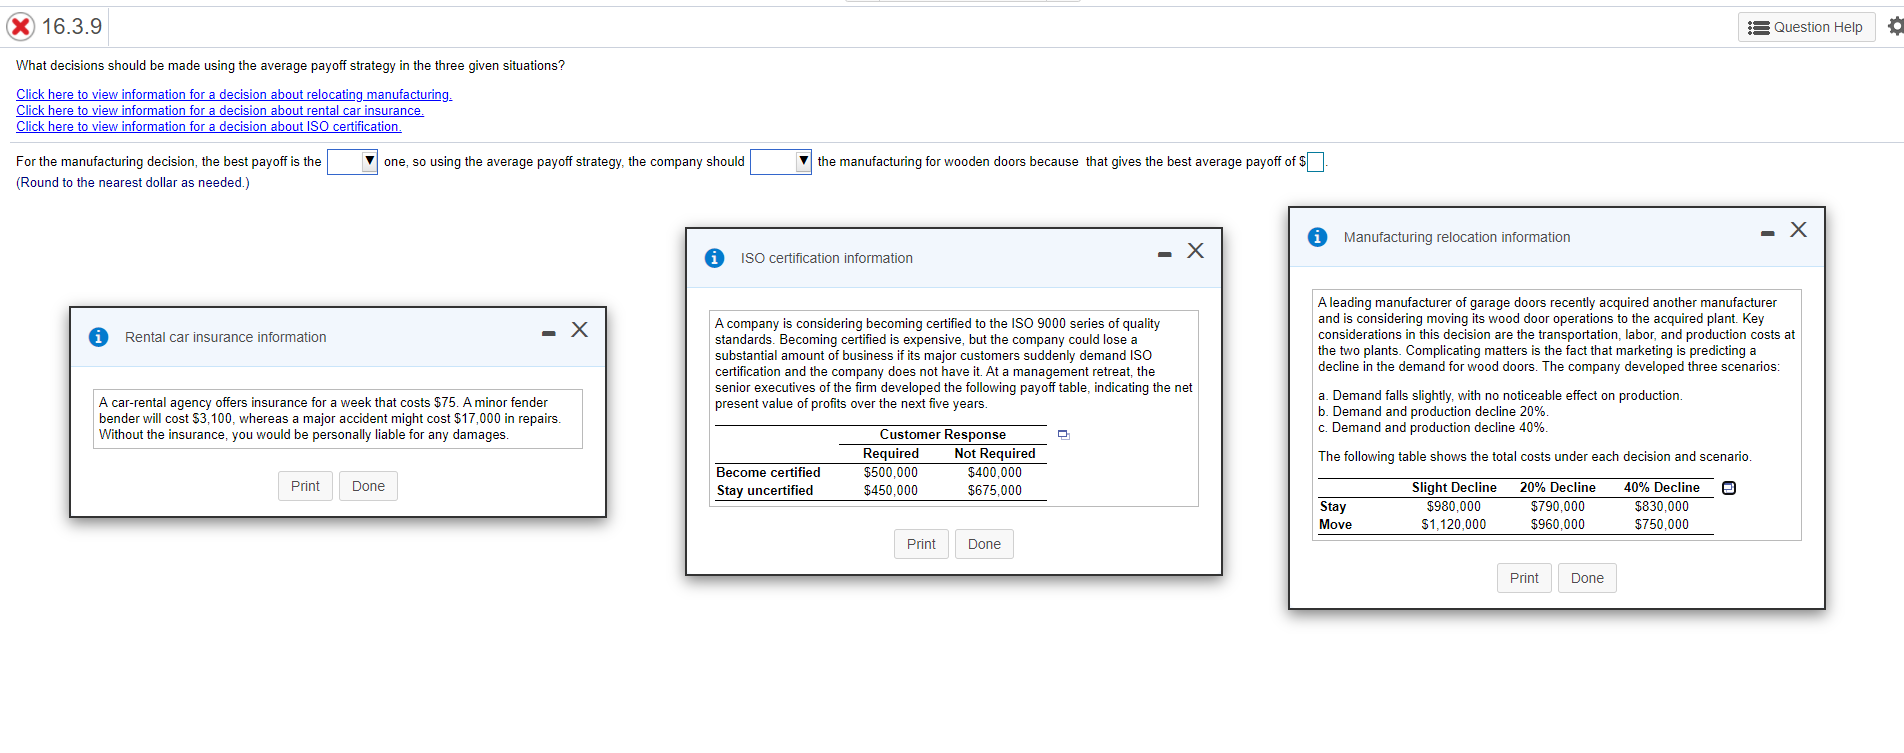Click the $400,000 Not Required cell

[995, 473]
